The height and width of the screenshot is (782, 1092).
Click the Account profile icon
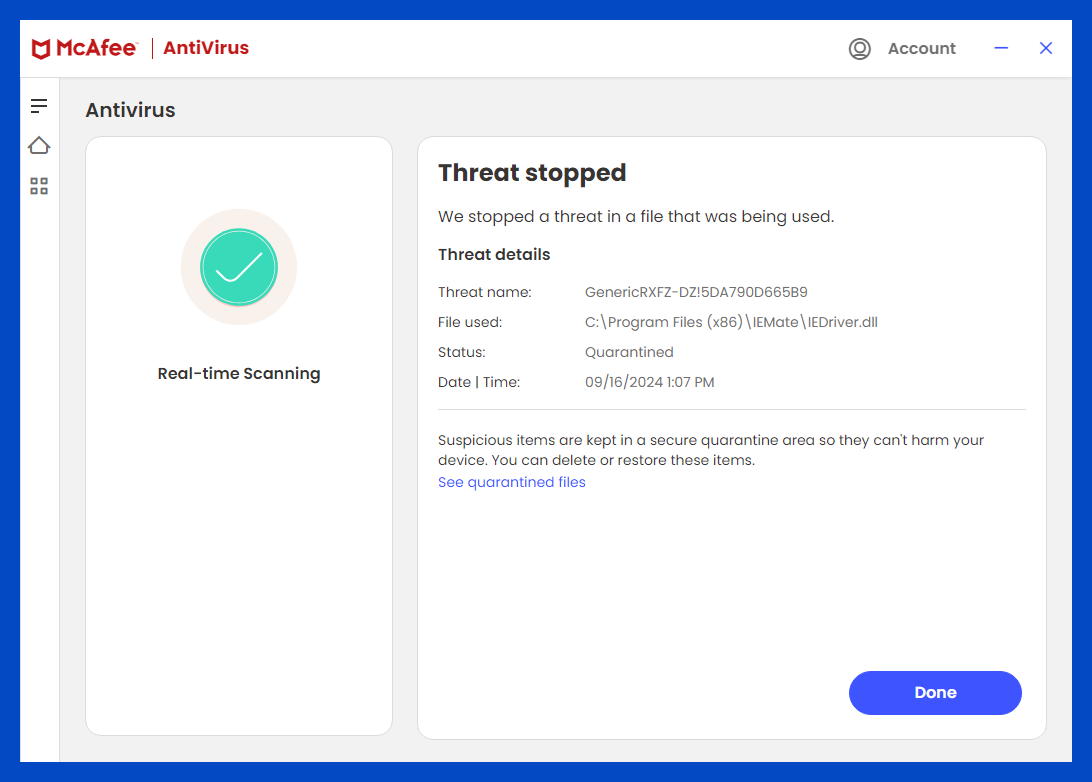[859, 49]
